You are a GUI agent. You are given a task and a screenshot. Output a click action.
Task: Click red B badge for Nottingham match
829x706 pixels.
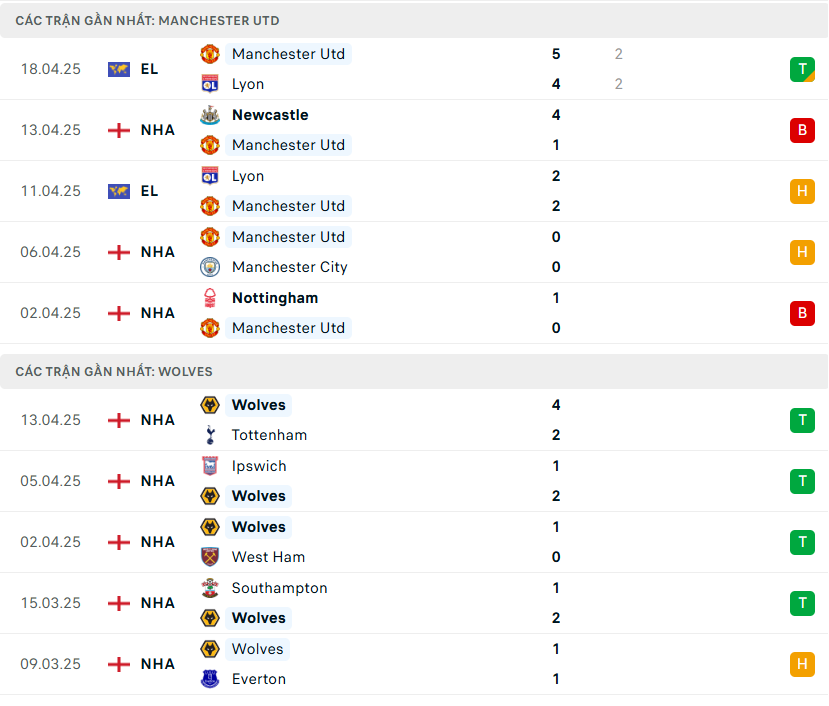point(802,313)
